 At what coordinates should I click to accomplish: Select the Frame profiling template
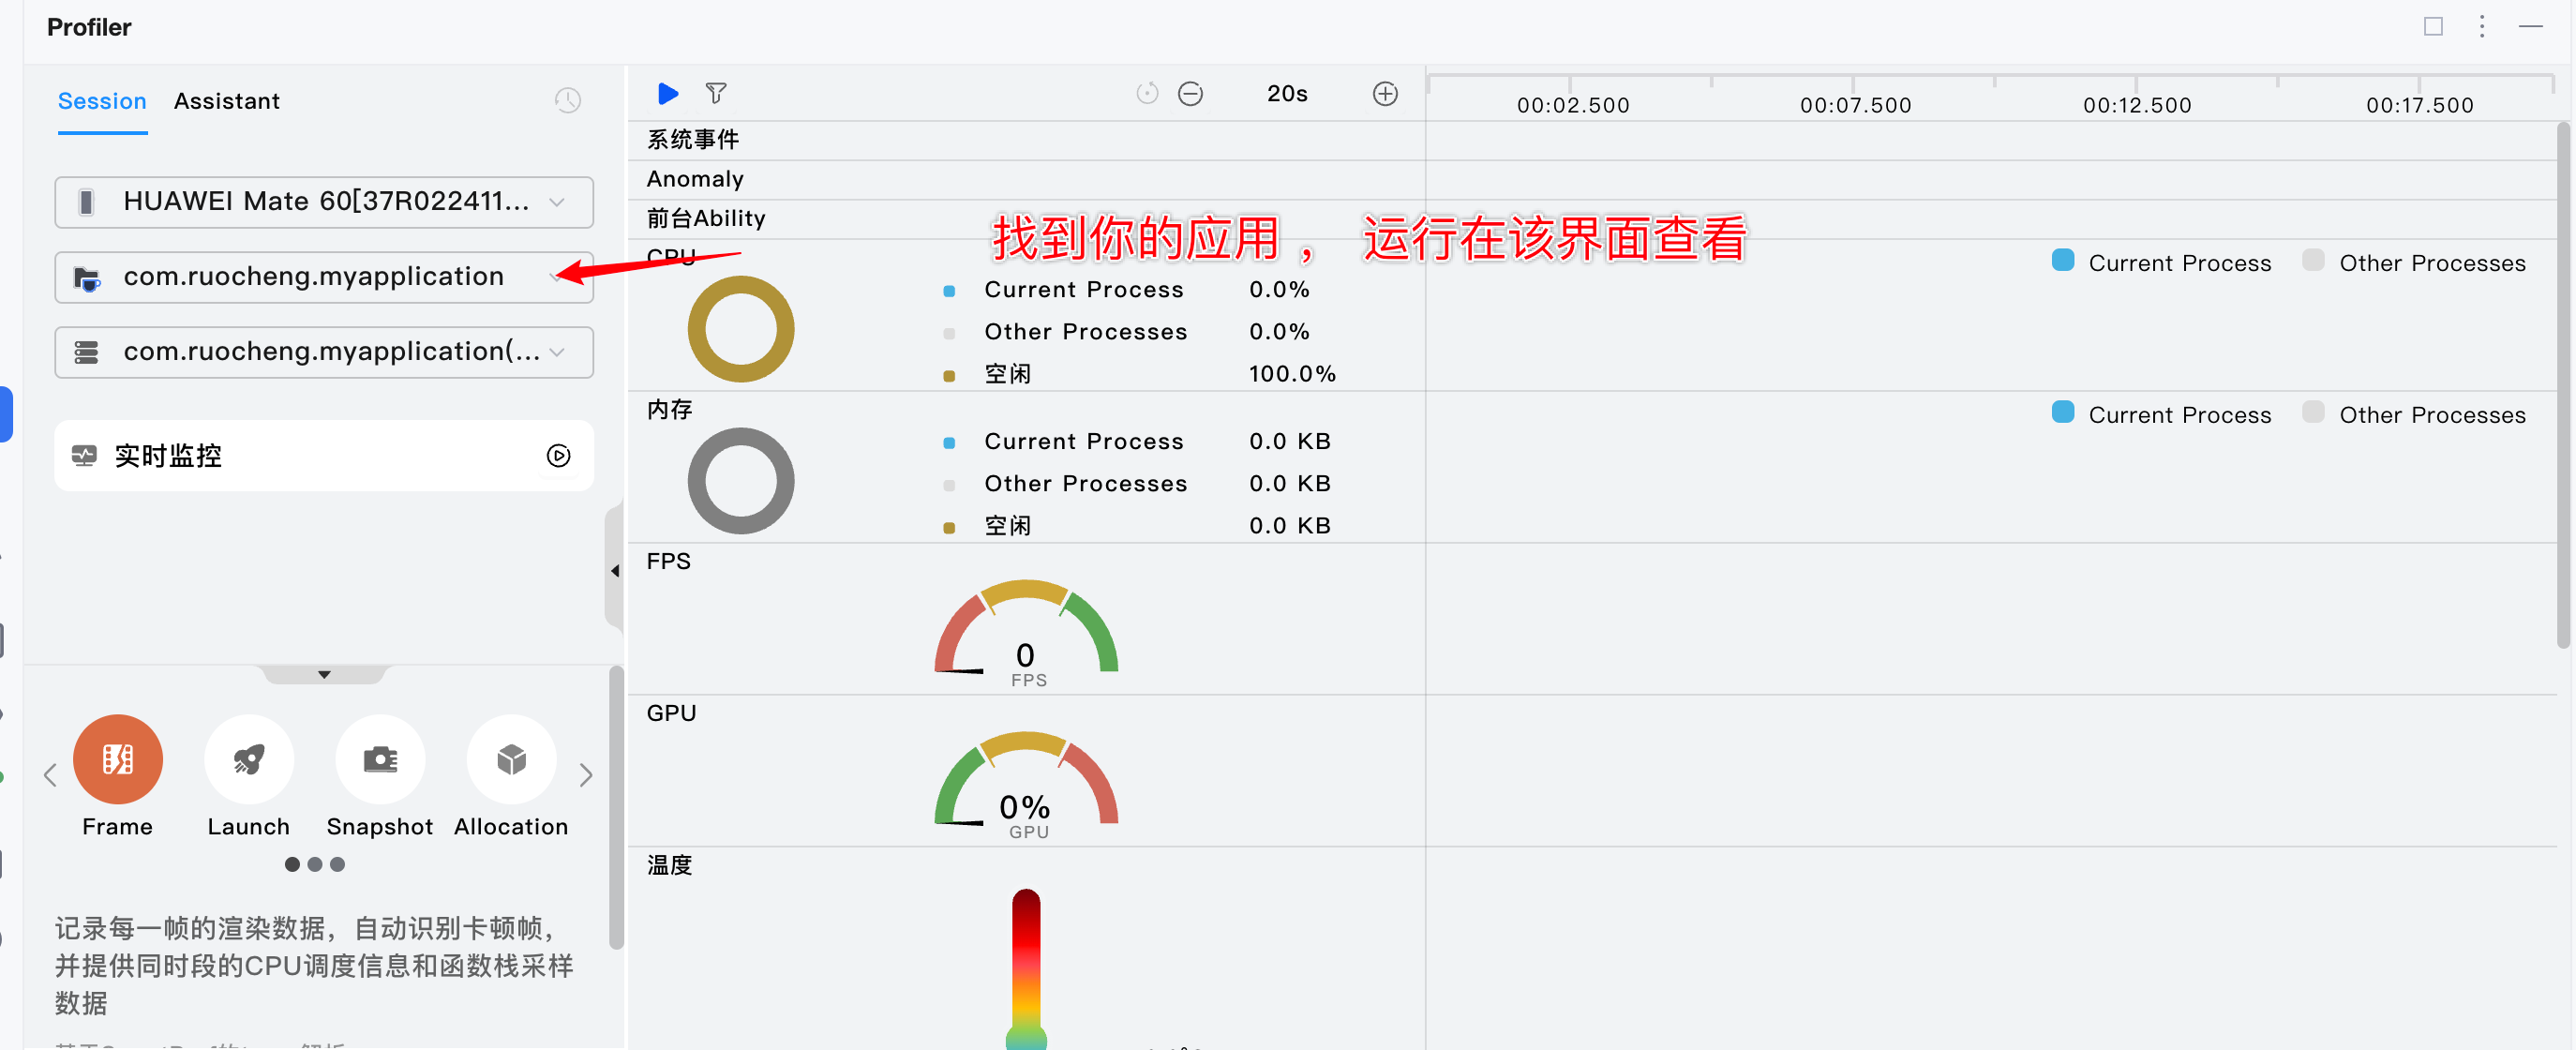tap(118, 759)
